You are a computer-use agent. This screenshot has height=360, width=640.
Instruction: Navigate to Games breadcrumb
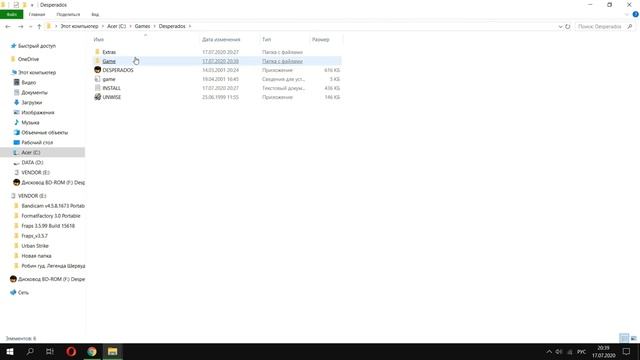[x=142, y=26]
